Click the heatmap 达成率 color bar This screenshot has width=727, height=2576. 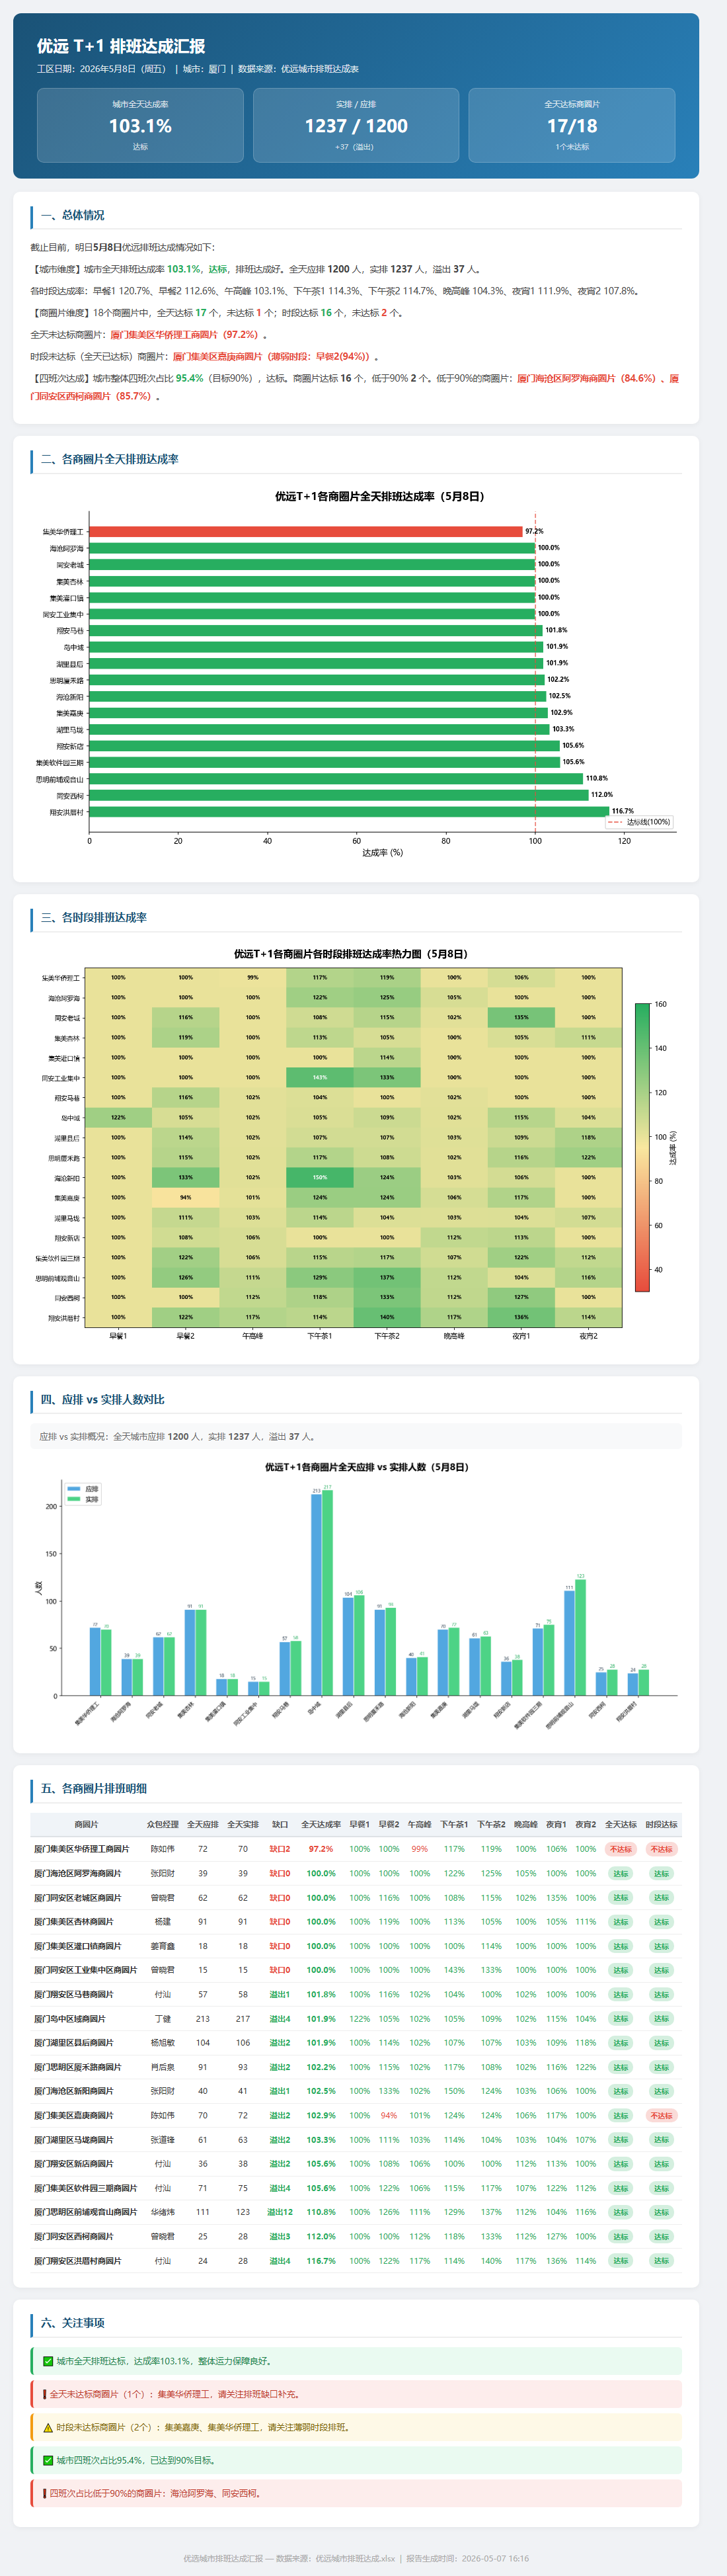(x=642, y=1147)
